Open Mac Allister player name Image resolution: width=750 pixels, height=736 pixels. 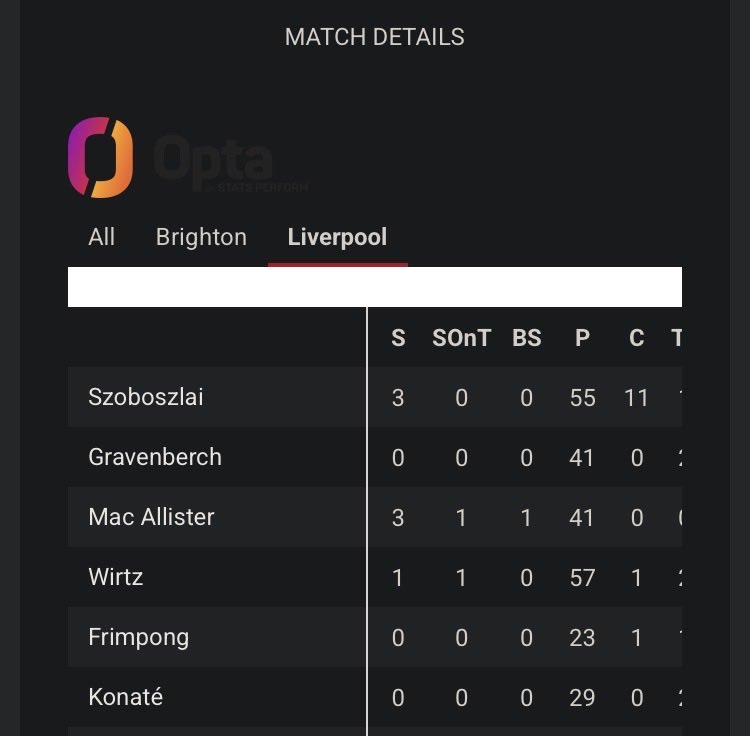point(151,517)
